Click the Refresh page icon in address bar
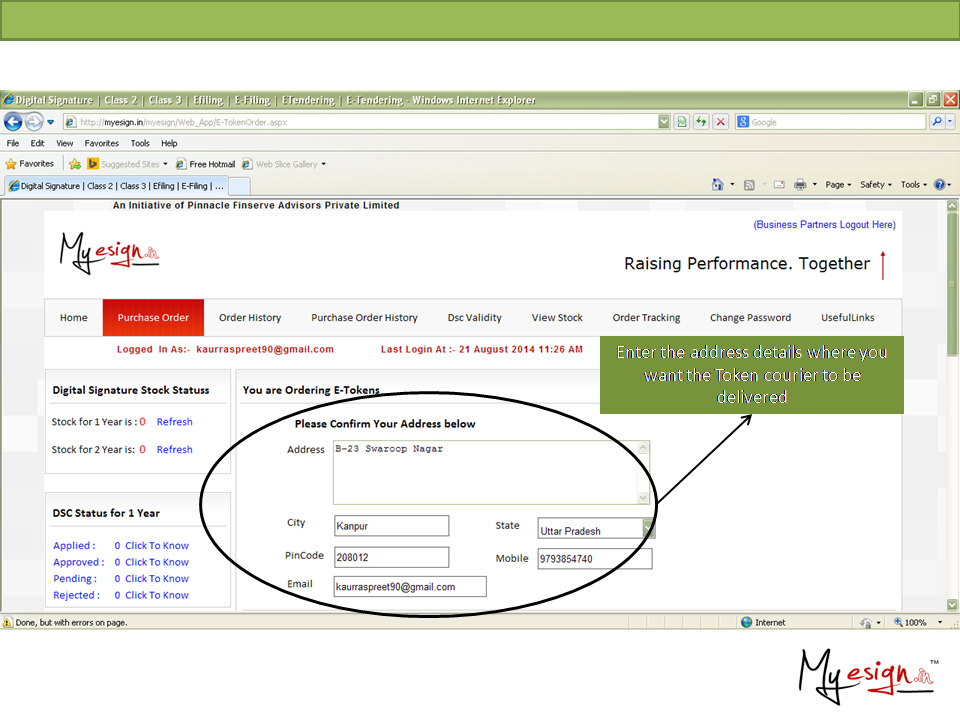The image size is (960, 720). [x=701, y=122]
